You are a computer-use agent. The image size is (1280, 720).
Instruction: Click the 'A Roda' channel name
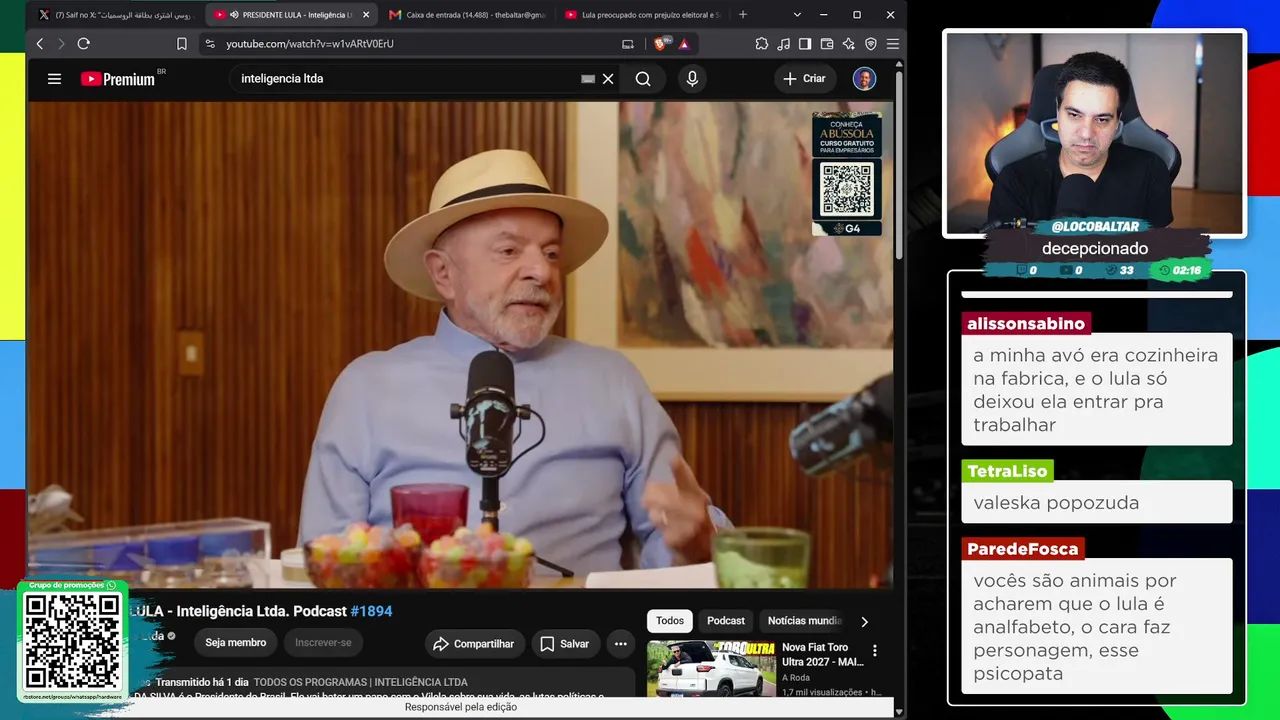796,677
